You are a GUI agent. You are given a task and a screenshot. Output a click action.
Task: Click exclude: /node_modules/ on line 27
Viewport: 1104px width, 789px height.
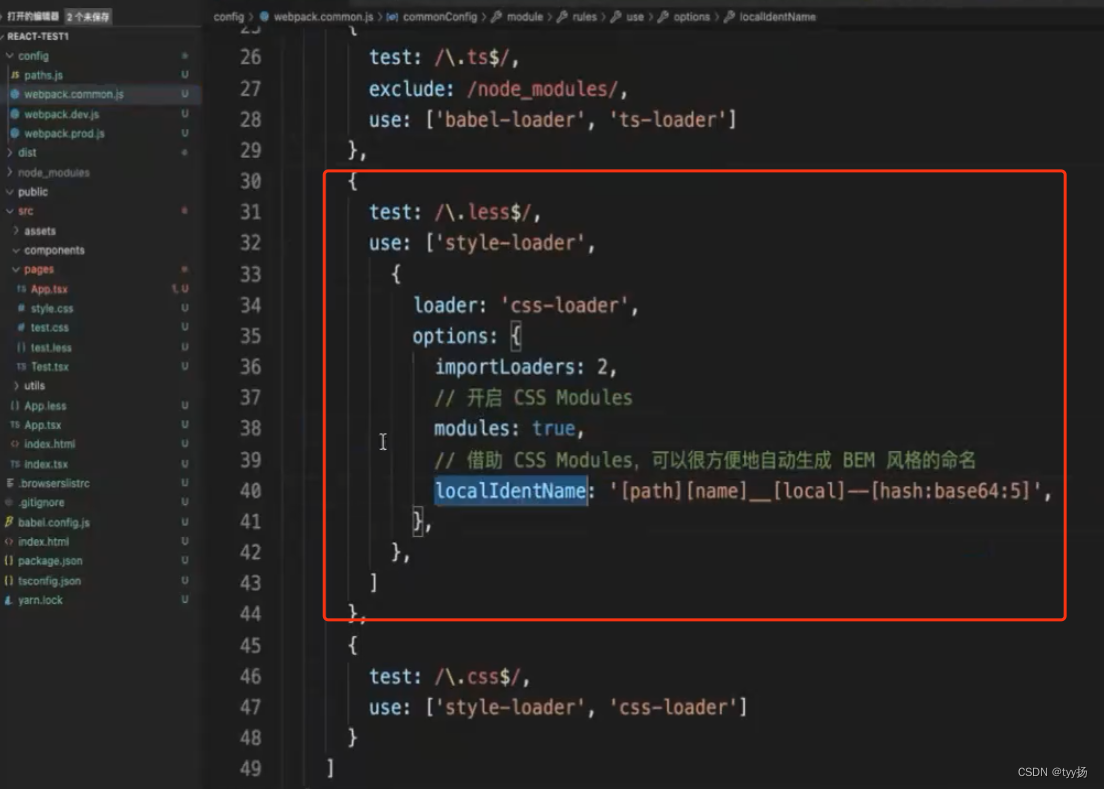tap(493, 89)
